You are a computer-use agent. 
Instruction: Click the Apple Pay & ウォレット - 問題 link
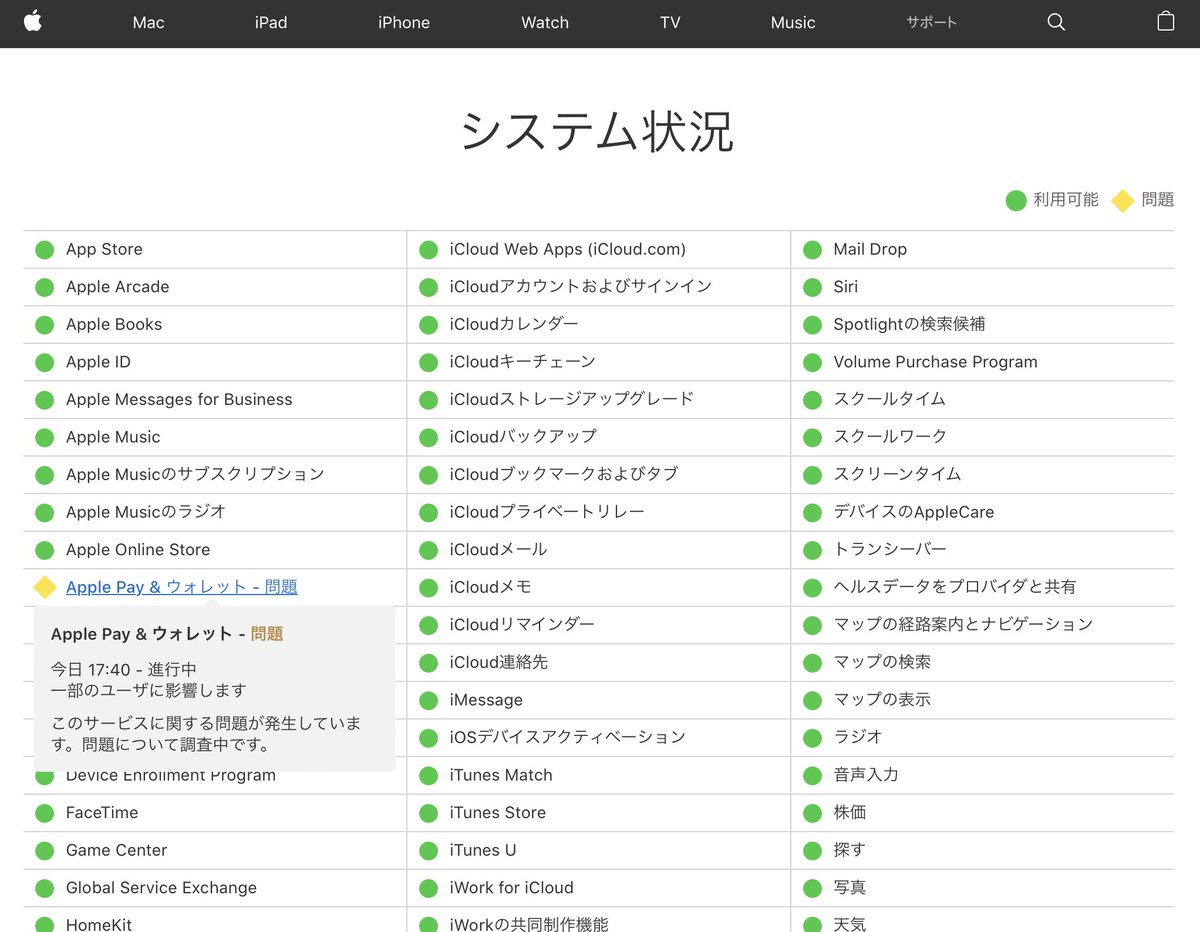coord(182,587)
